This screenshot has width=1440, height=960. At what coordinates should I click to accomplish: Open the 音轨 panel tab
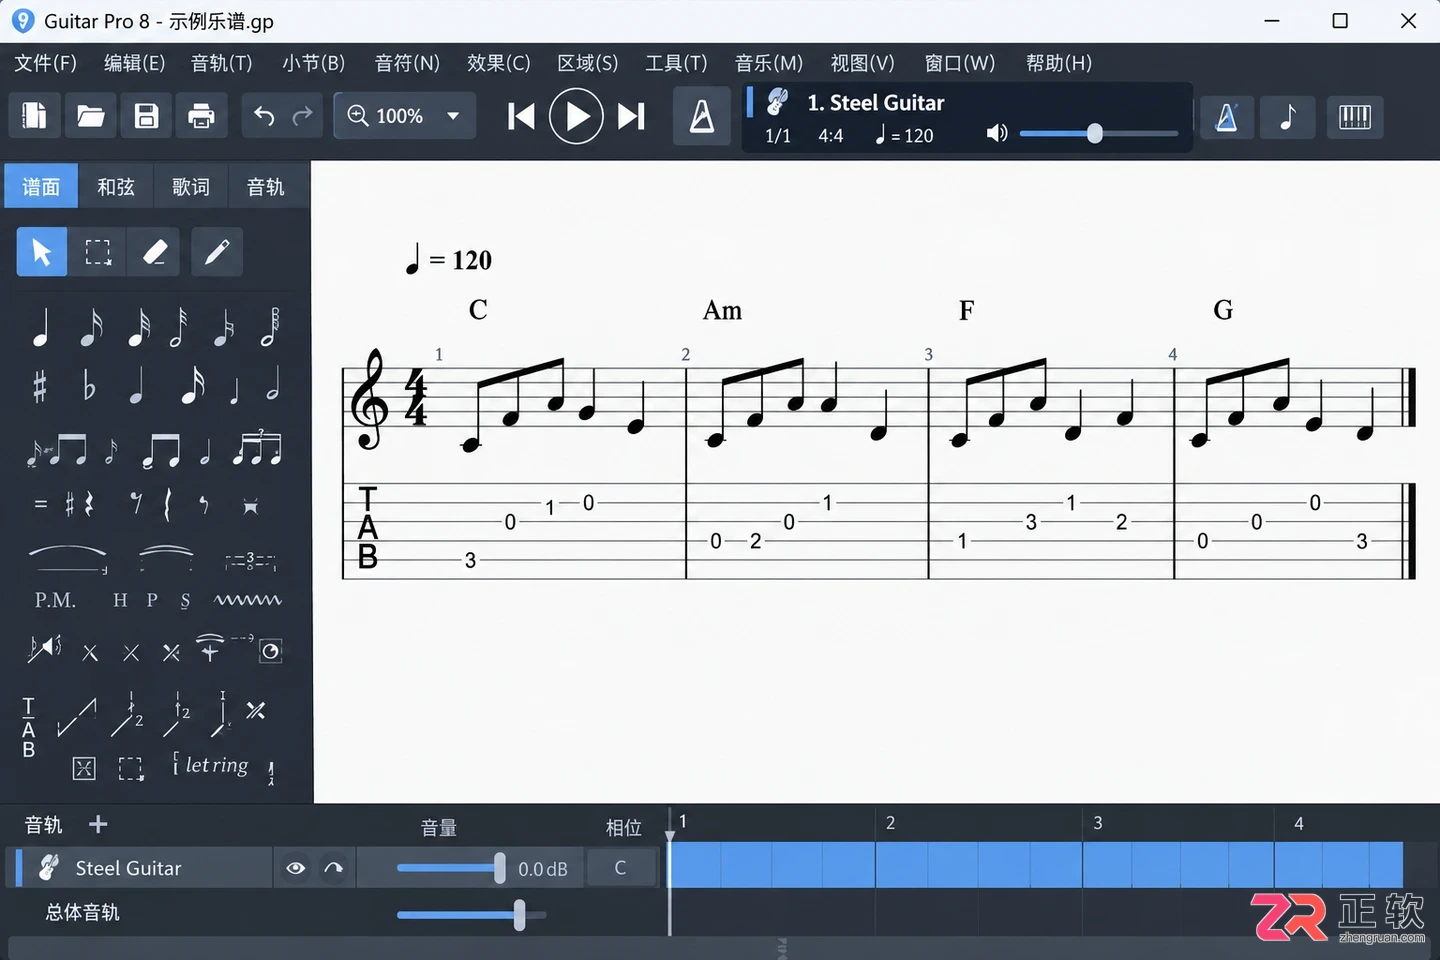[x=266, y=187]
